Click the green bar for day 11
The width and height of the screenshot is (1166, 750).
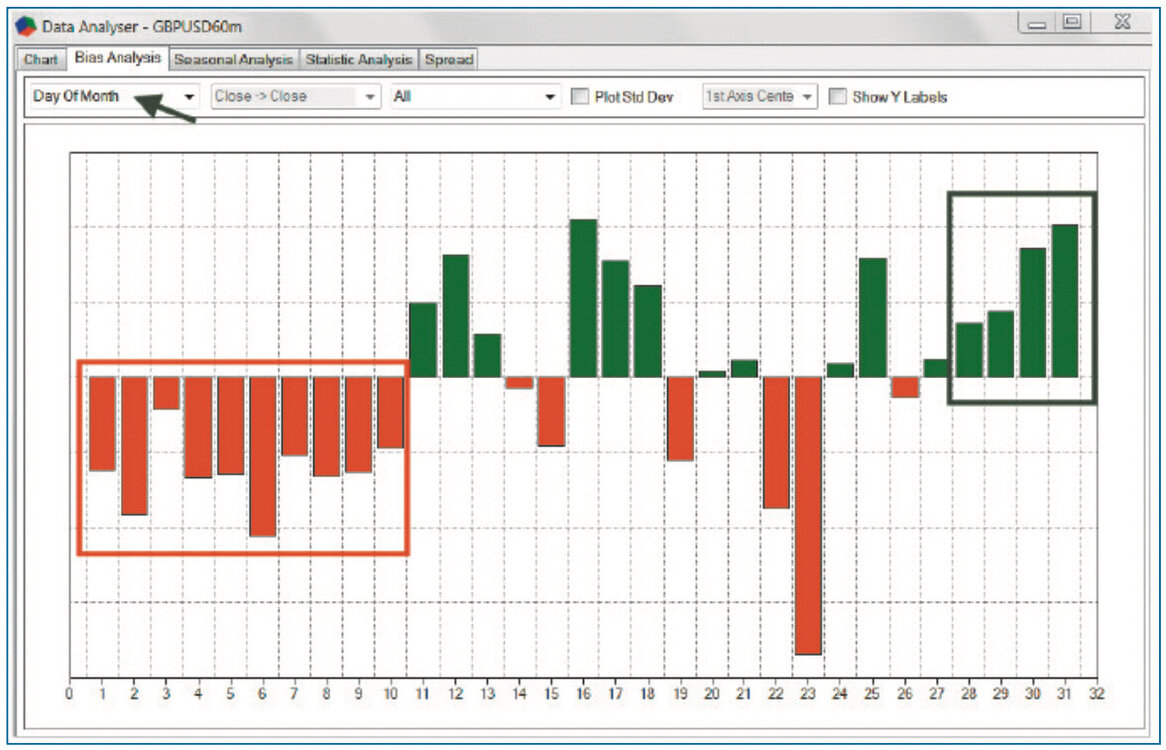click(x=423, y=340)
